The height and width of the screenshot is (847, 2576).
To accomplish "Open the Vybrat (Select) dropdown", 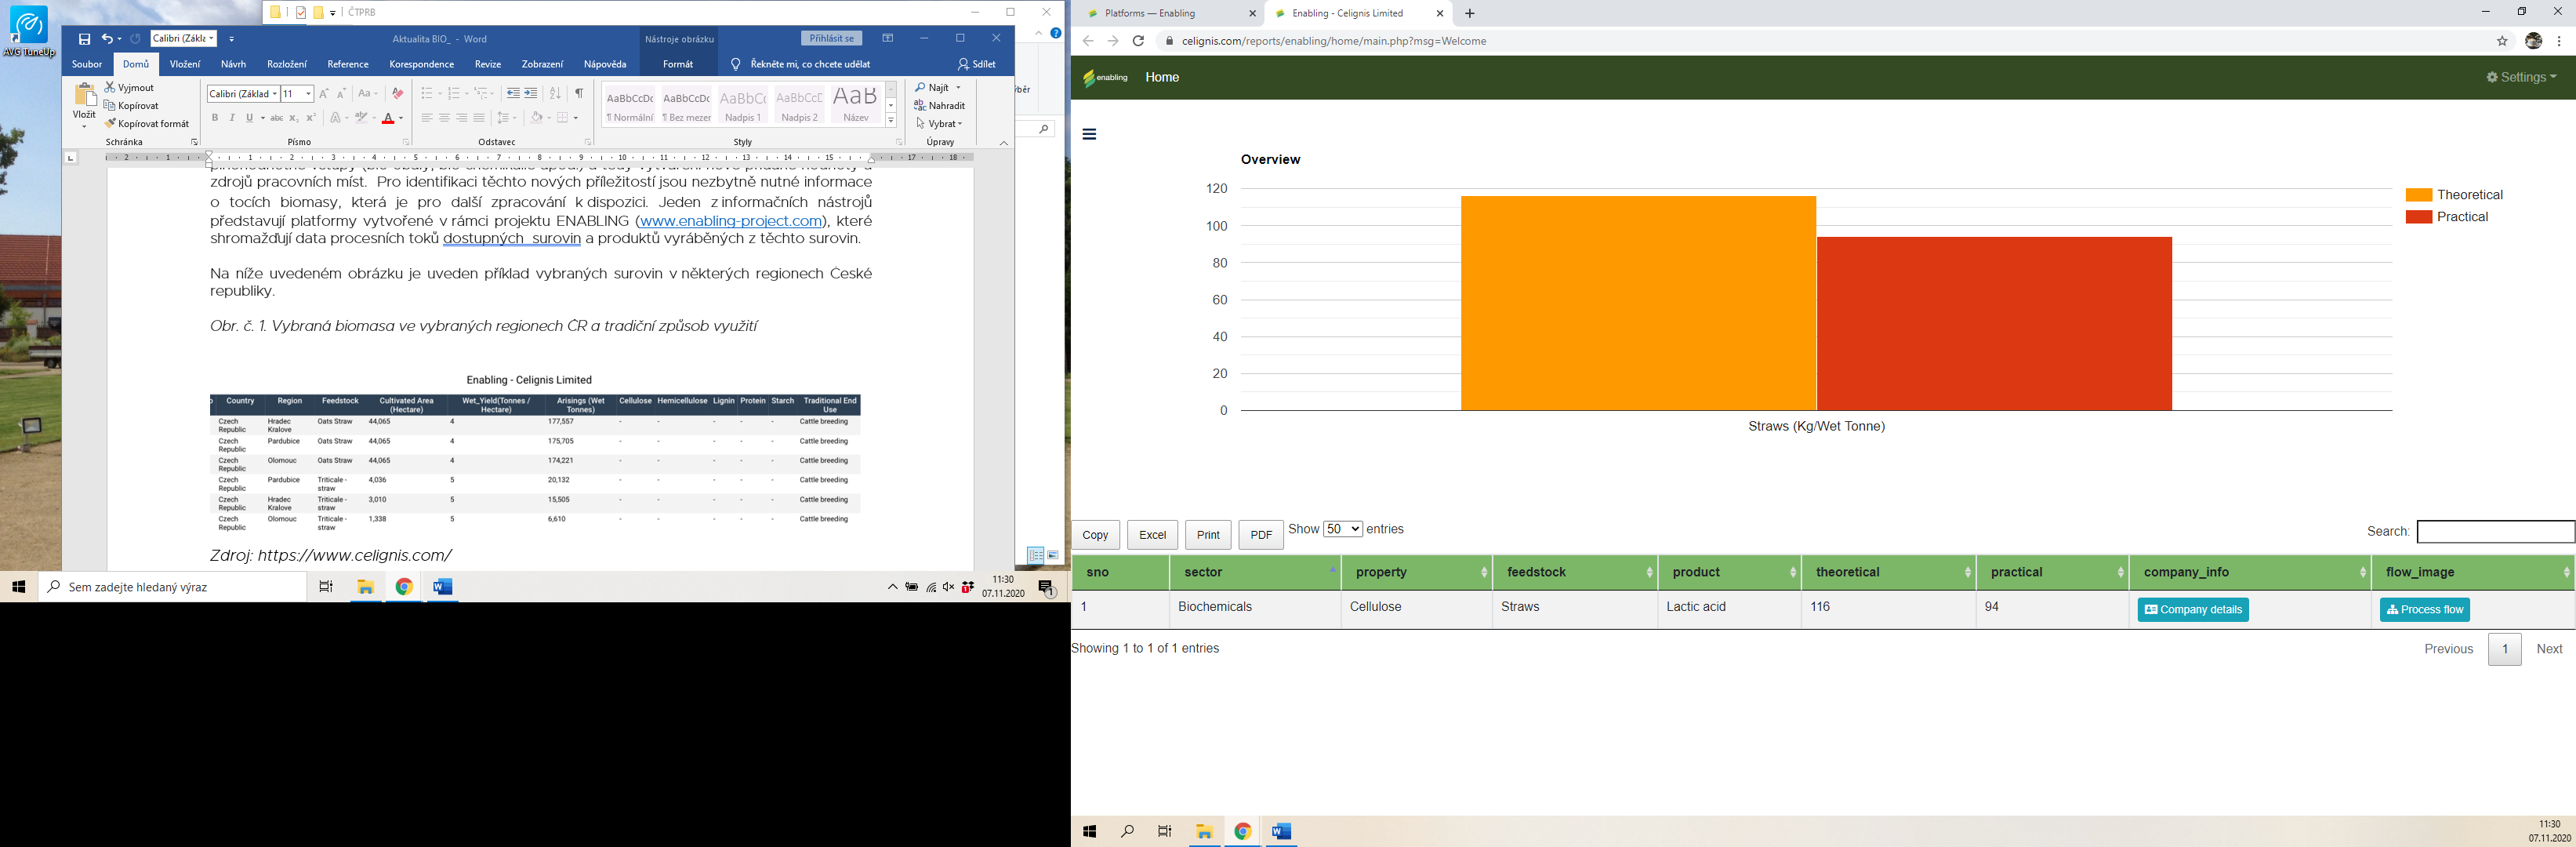I will click(x=939, y=124).
